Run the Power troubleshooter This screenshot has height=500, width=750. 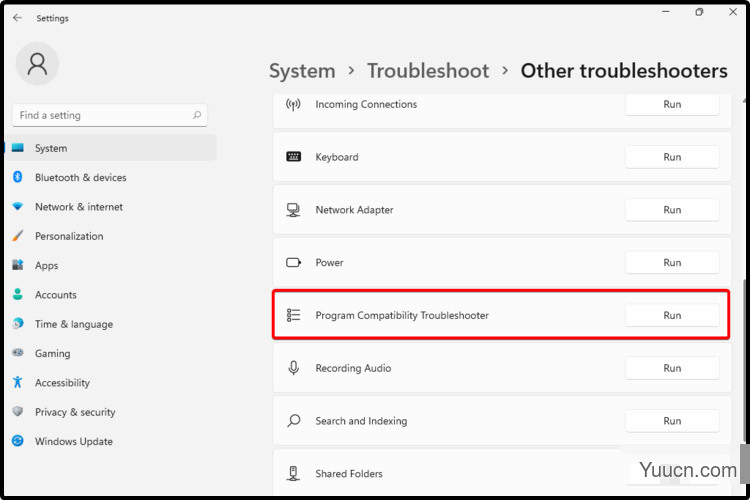pyautogui.click(x=672, y=262)
